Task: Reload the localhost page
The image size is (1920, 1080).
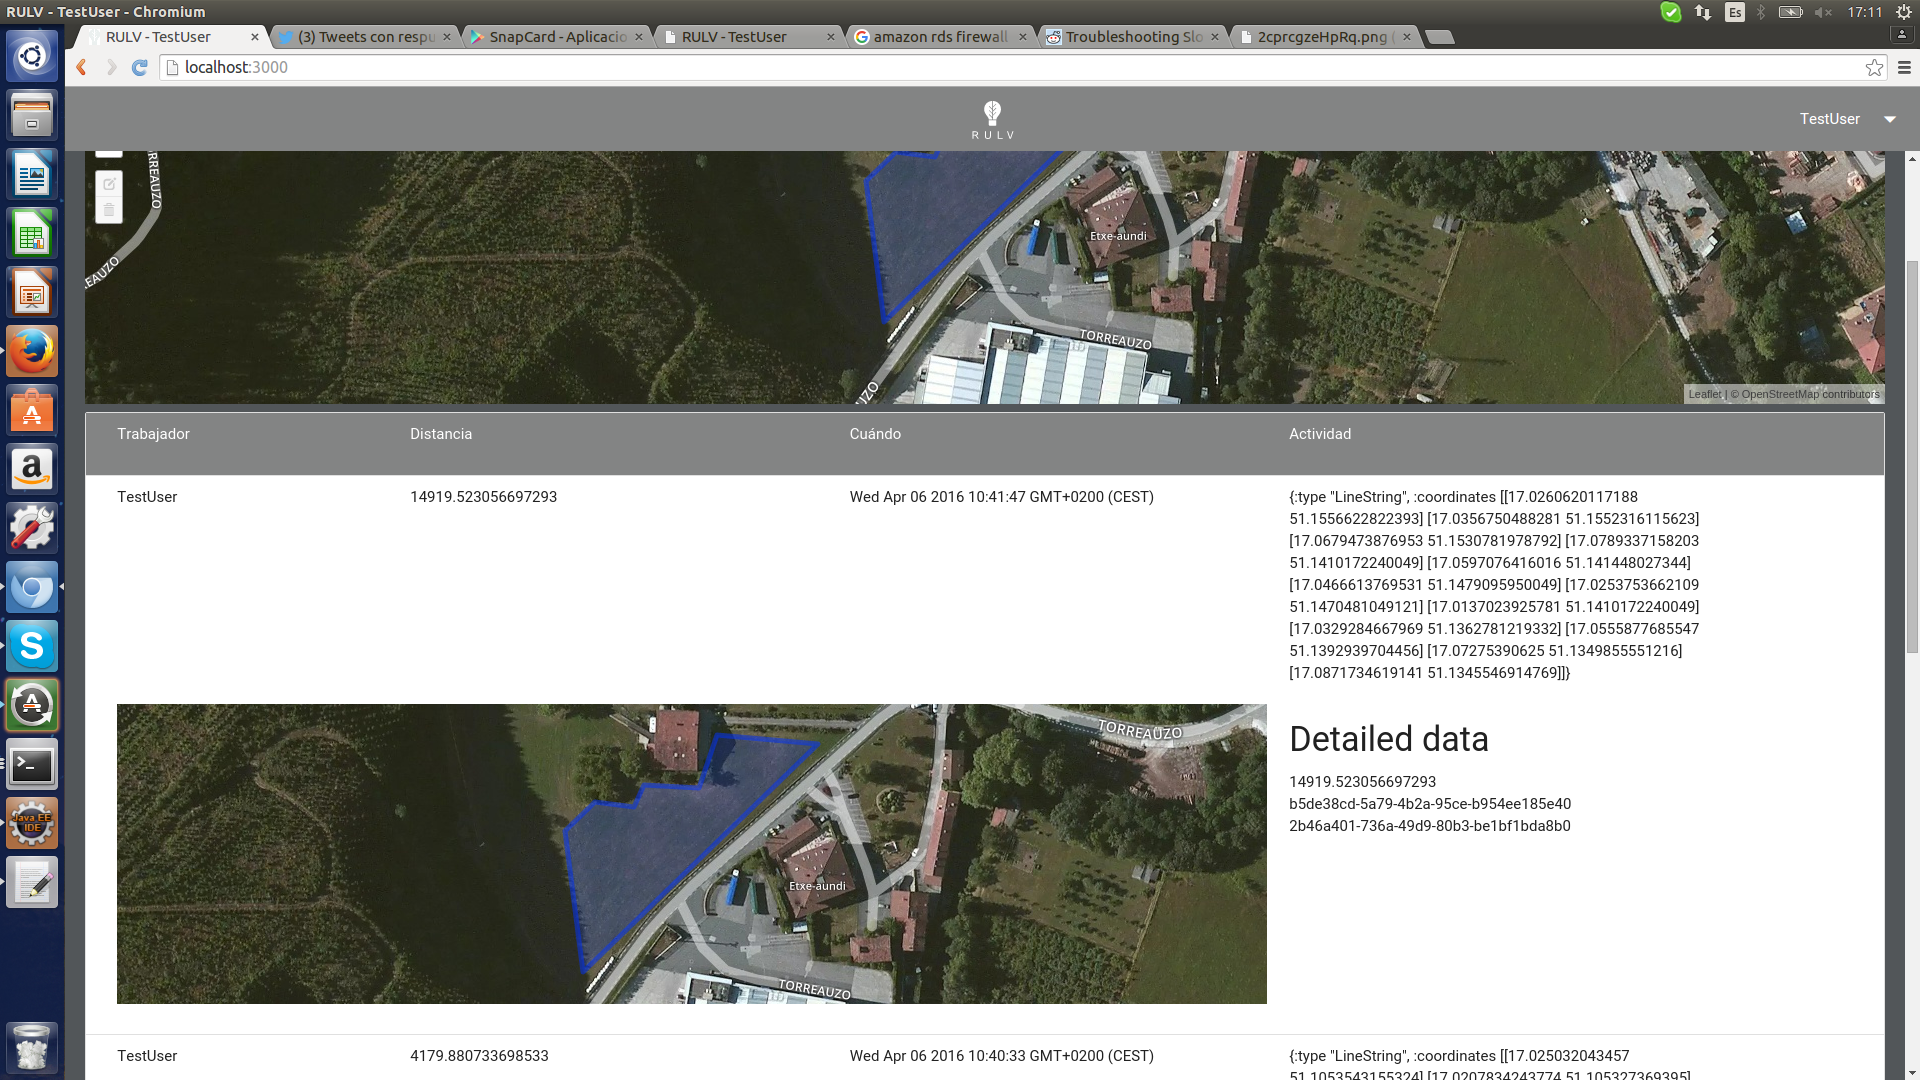Action: (140, 67)
